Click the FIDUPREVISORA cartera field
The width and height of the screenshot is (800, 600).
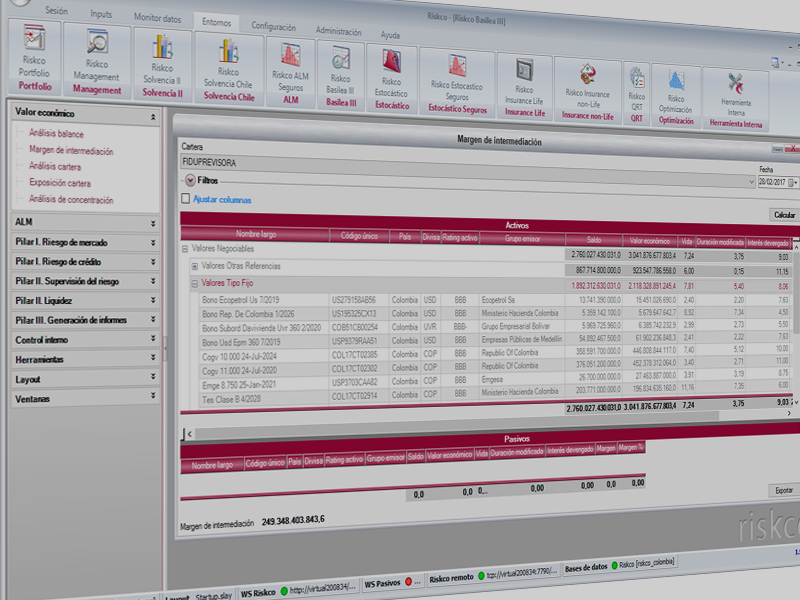468,170
